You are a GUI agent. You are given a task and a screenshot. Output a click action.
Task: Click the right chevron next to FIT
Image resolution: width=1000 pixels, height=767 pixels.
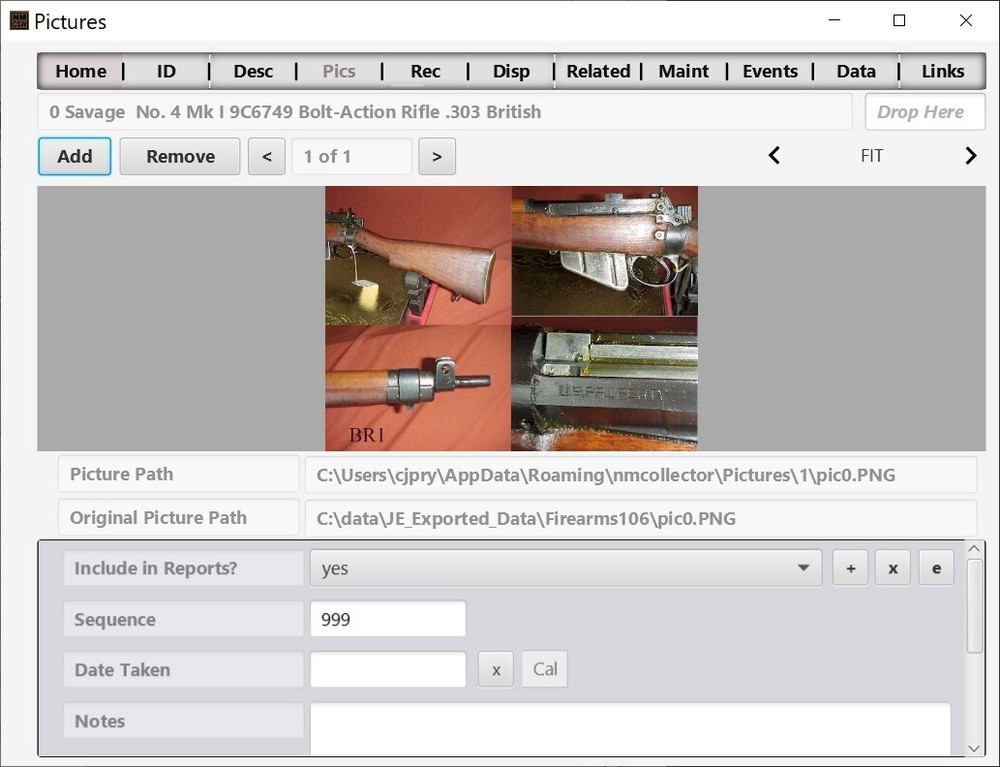click(969, 155)
